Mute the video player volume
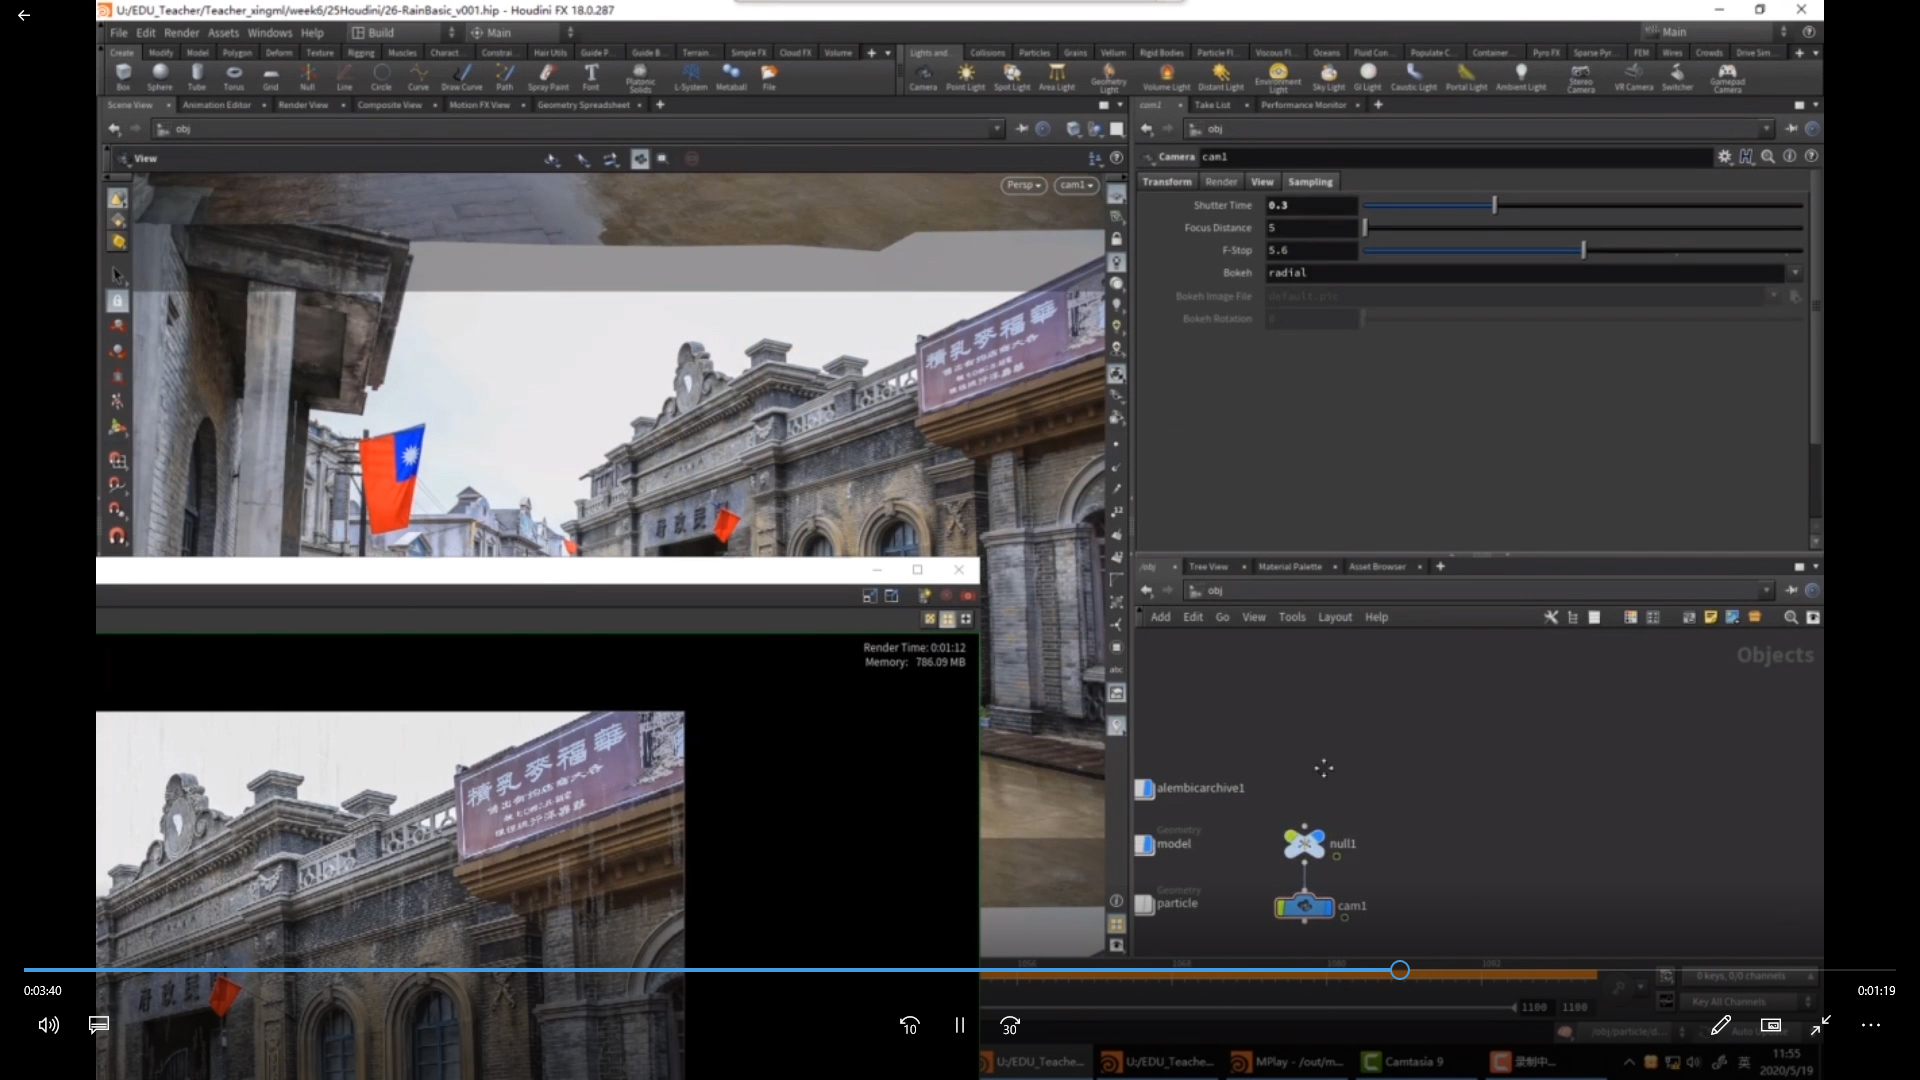 click(48, 1025)
